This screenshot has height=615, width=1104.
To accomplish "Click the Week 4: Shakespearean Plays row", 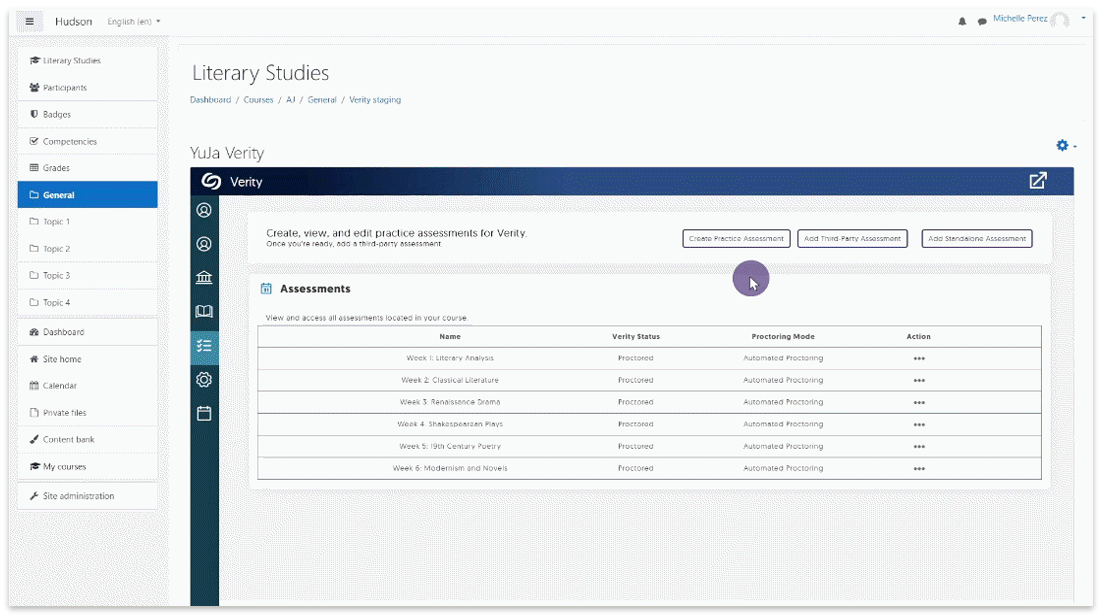I will (450, 424).
